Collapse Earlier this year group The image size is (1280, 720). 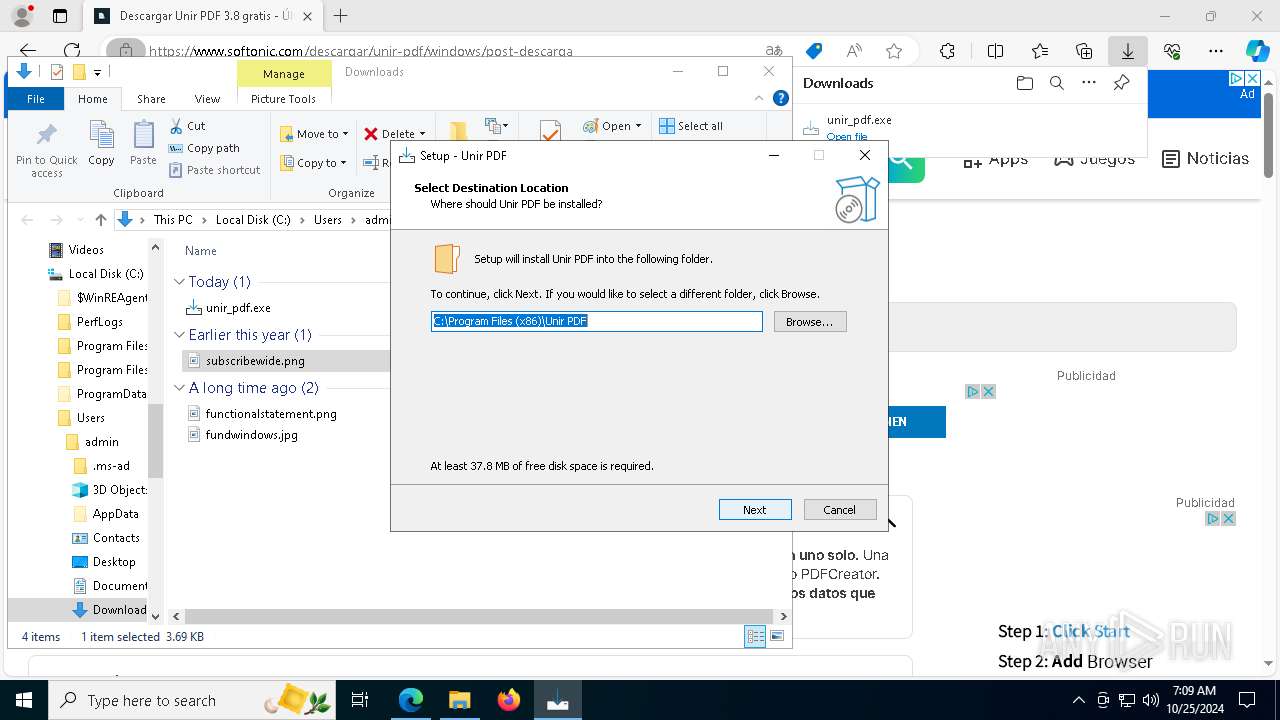pyautogui.click(x=180, y=335)
